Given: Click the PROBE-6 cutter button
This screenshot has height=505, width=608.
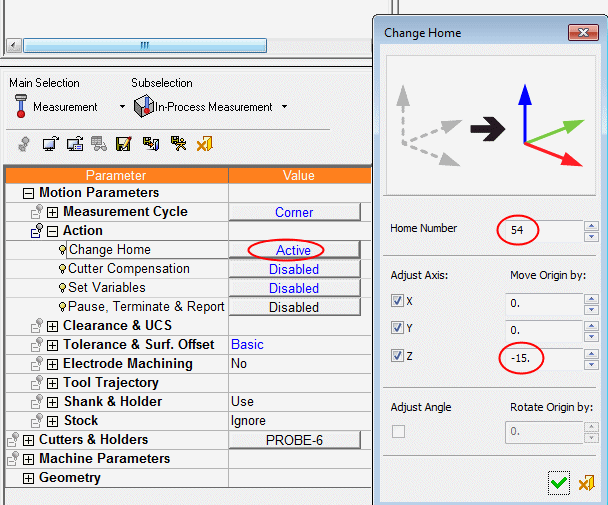Looking at the screenshot, I should [294, 440].
